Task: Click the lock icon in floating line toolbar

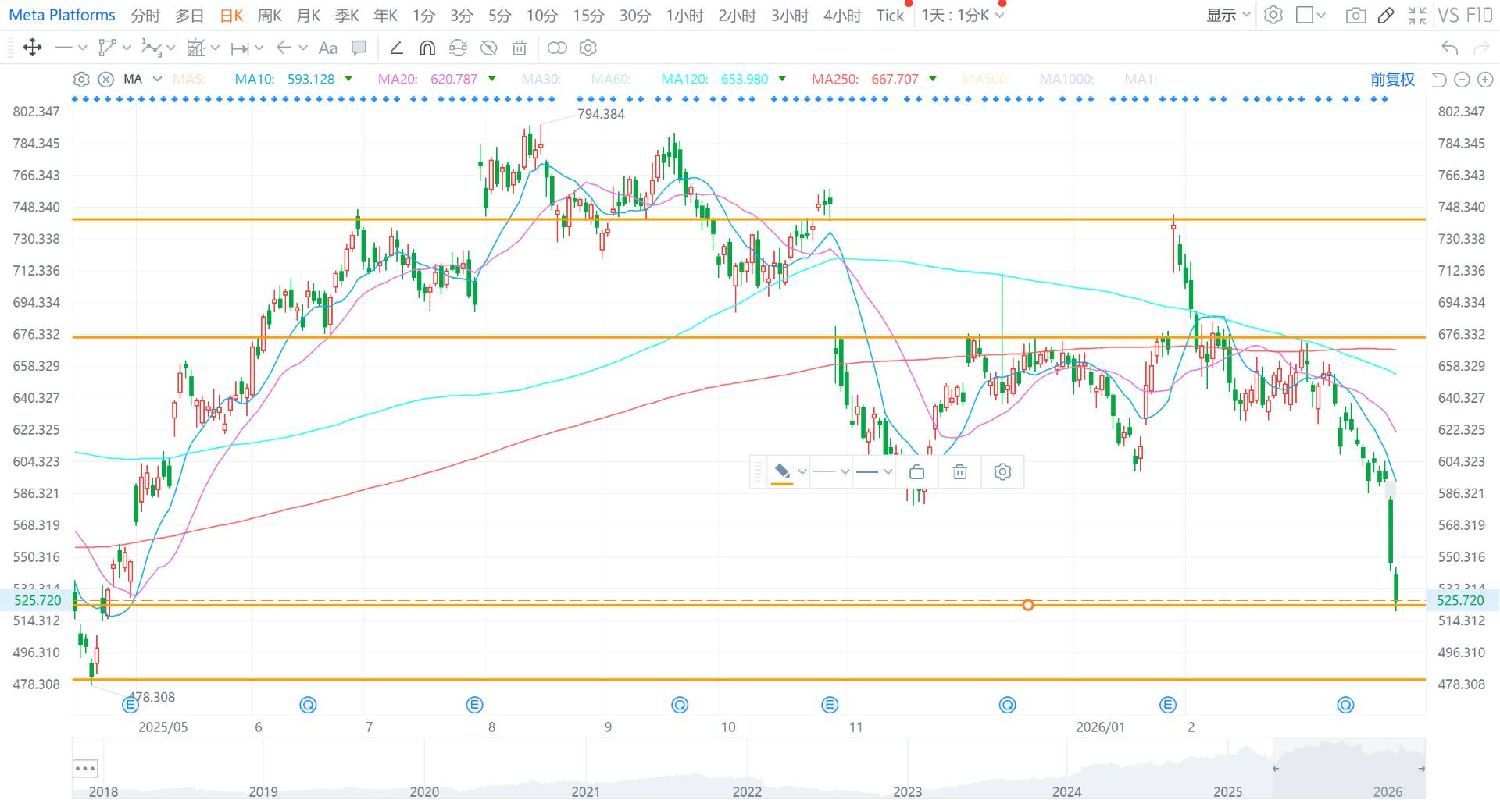Action: 917,472
